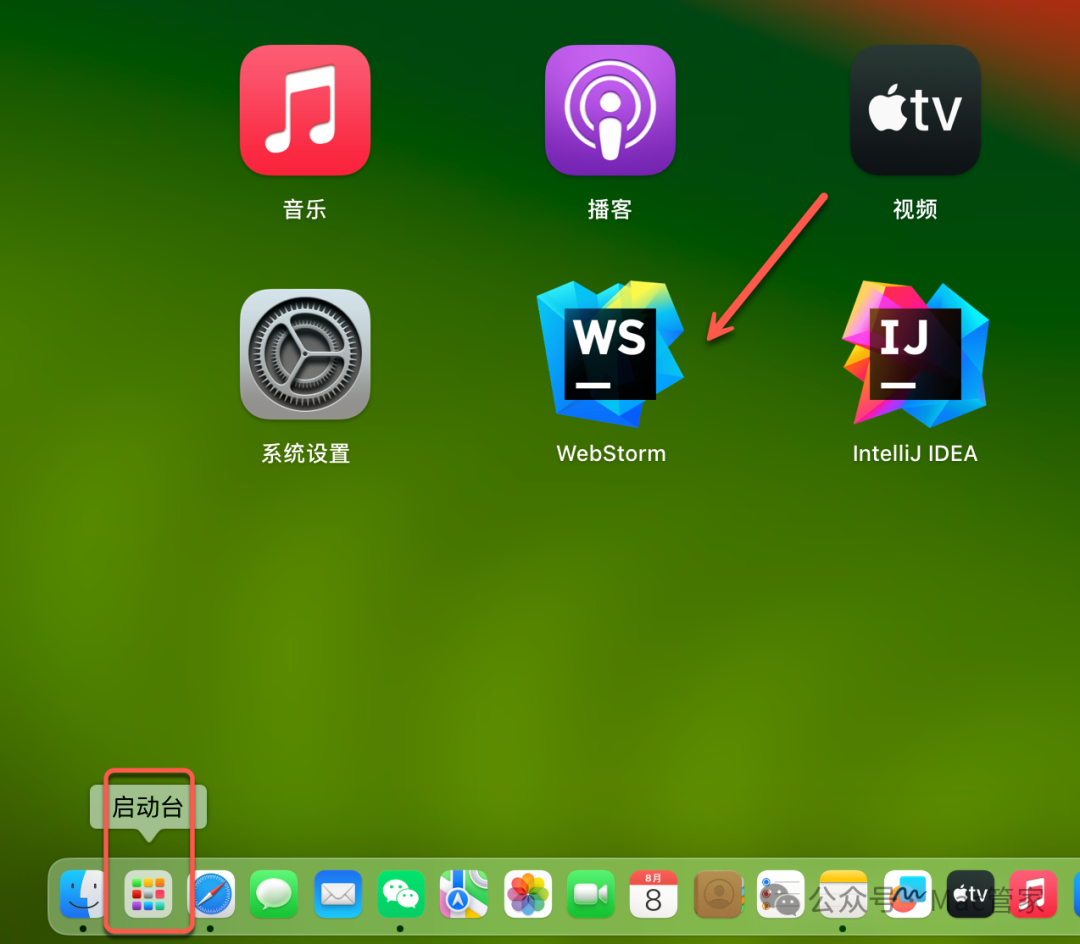Click the WebStorm label text
Image resolution: width=1080 pixels, height=944 pixels.
(x=611, y=454)
